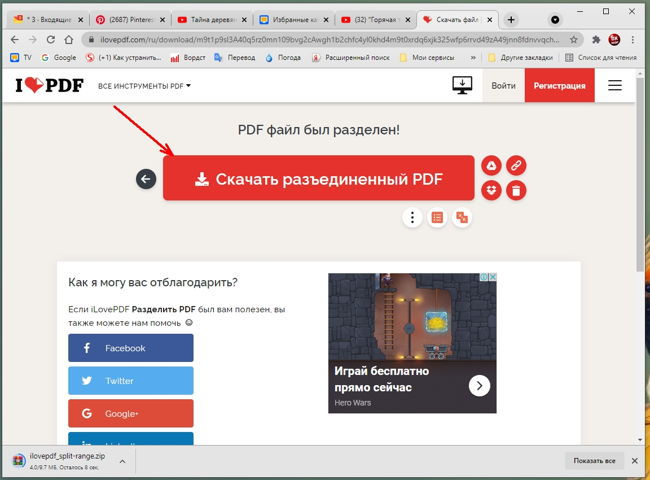Open the three-dots more options button
This screenshot has height=480, width=650.
412,217
